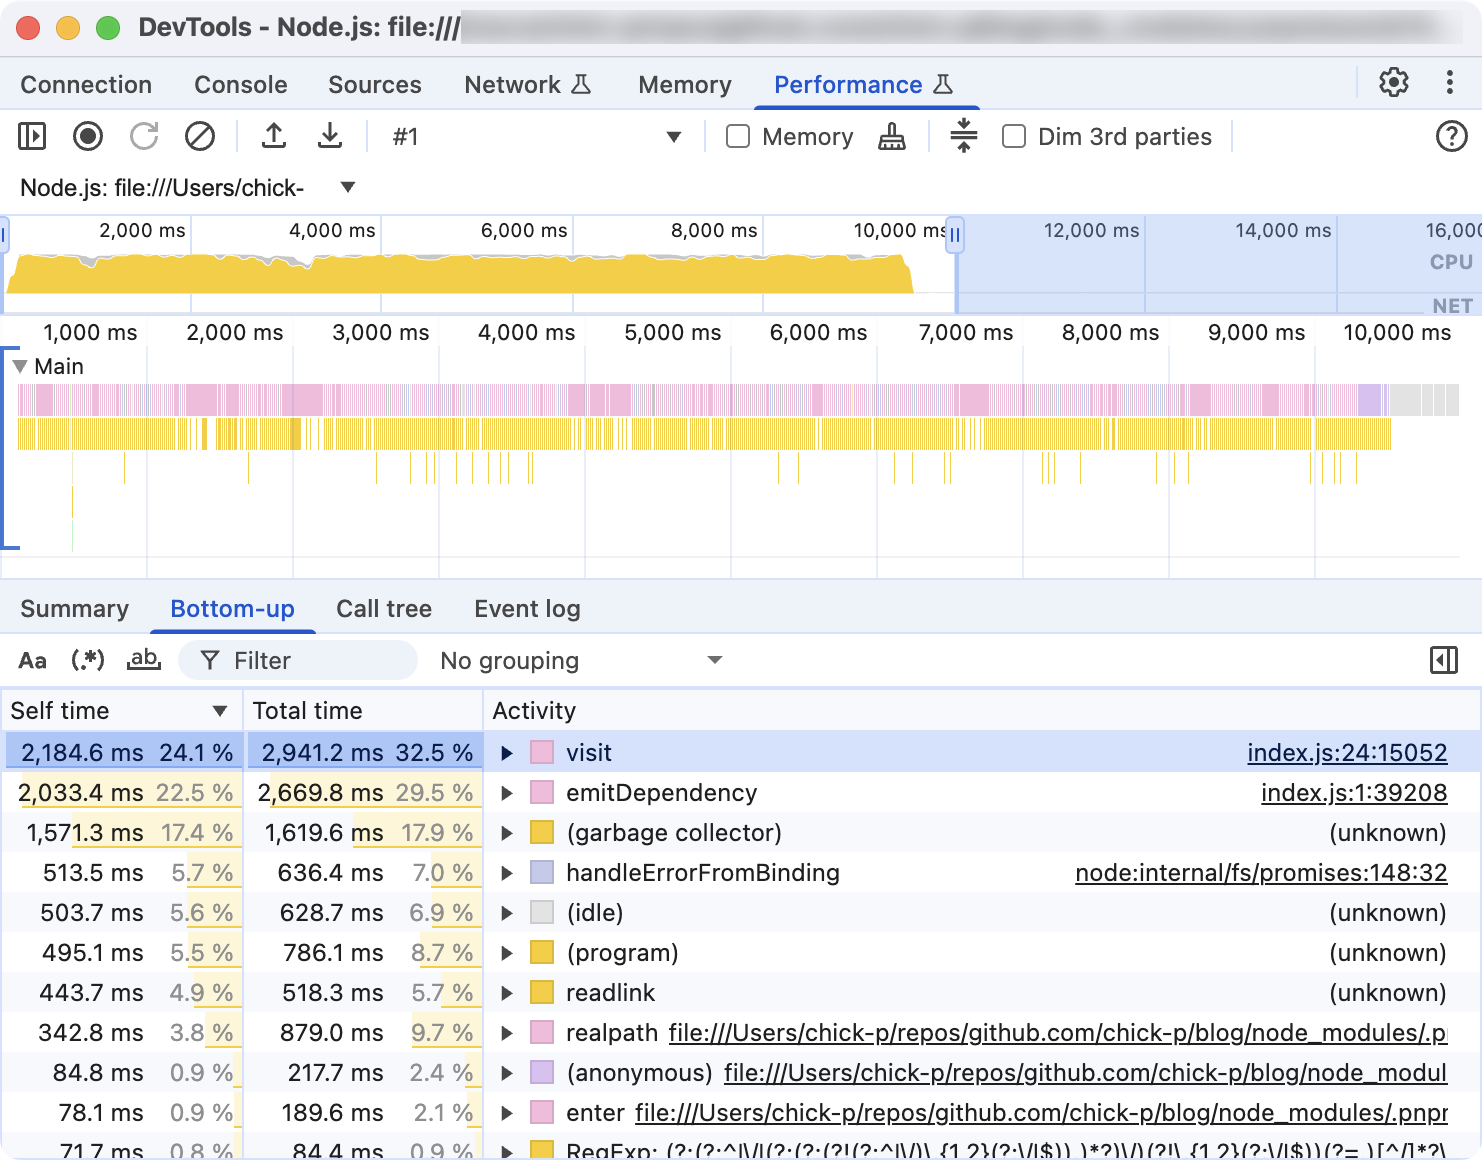The image size is (1482, 1160).
Task: Clear the current performance recording
Action: (x=200, y=136)
